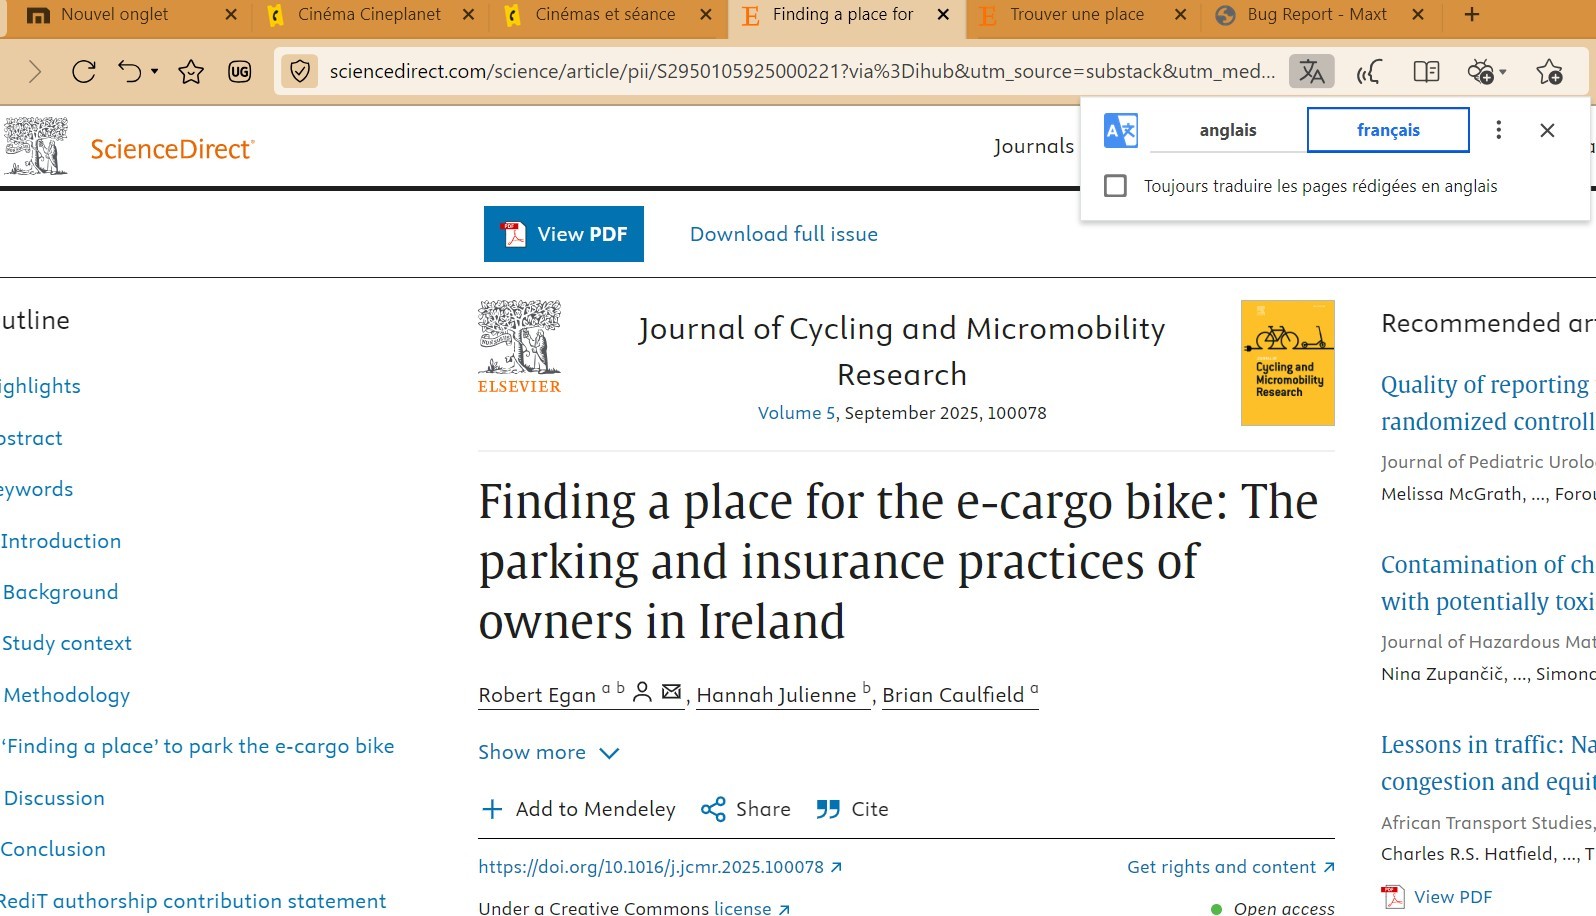Click the Cite quotation icon
This screenshot has width=1596, height=916.
click(828, 809)
